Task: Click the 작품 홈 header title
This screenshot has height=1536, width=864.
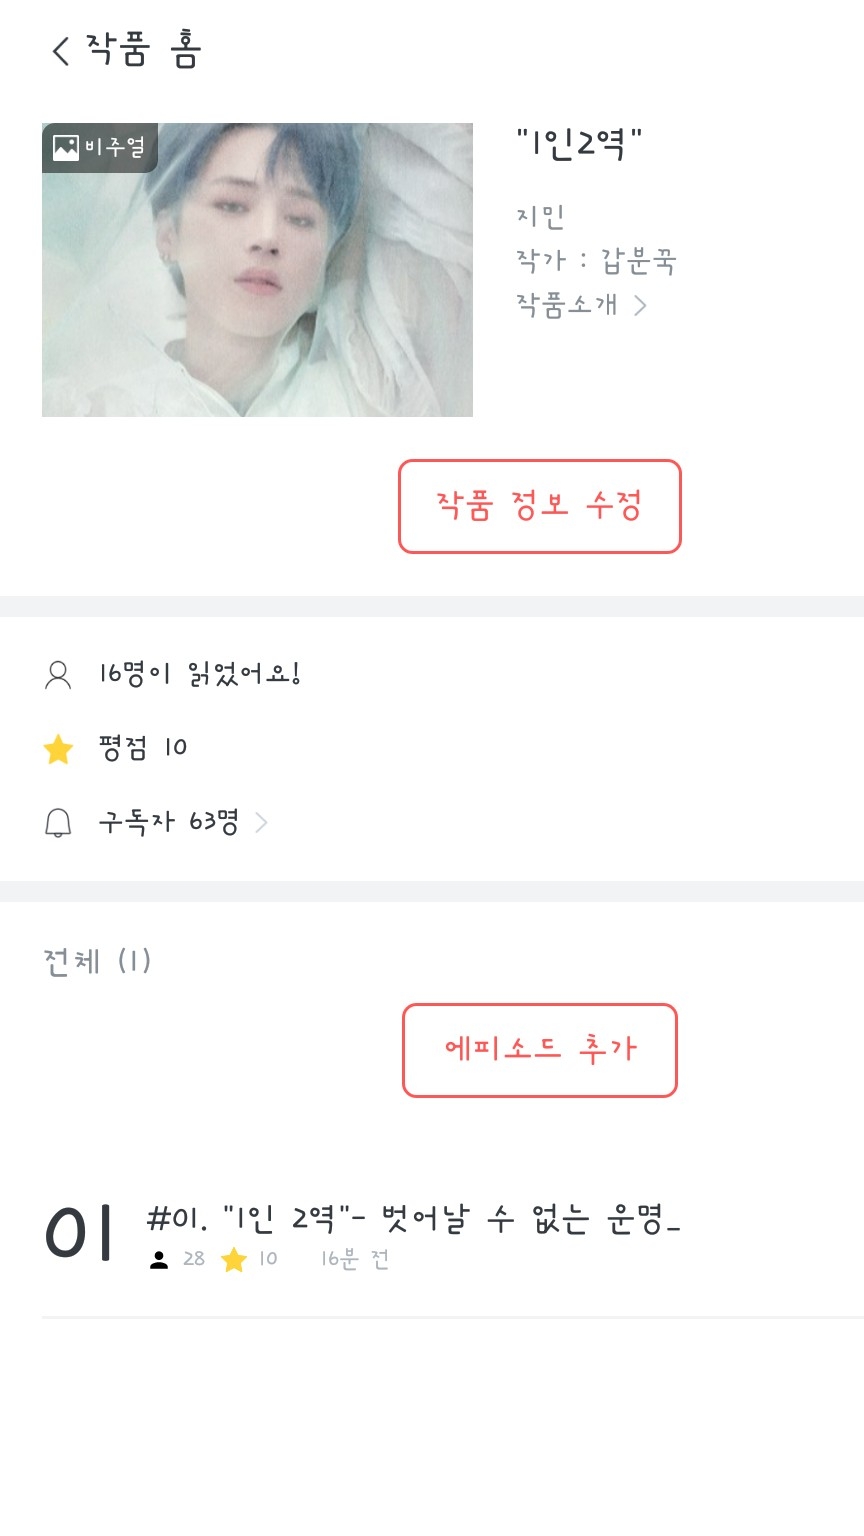Action: (143, 50)
